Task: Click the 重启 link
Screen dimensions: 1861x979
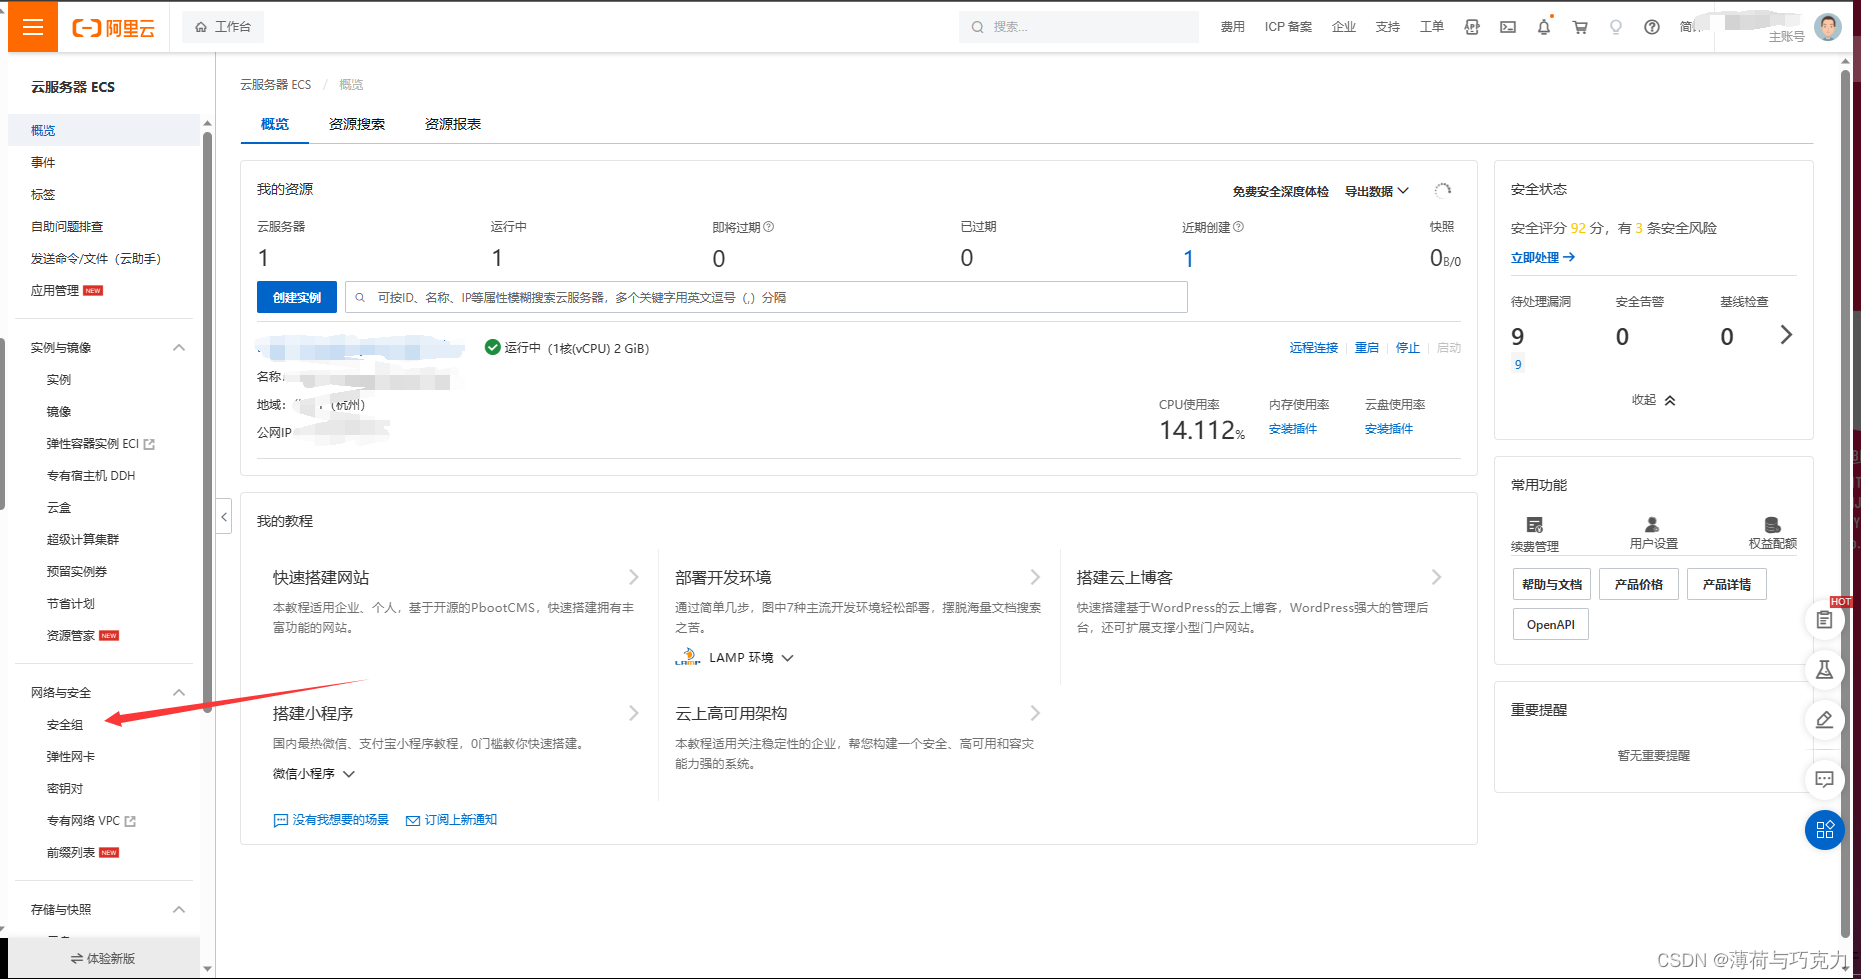Action: tap(1366, 348)
